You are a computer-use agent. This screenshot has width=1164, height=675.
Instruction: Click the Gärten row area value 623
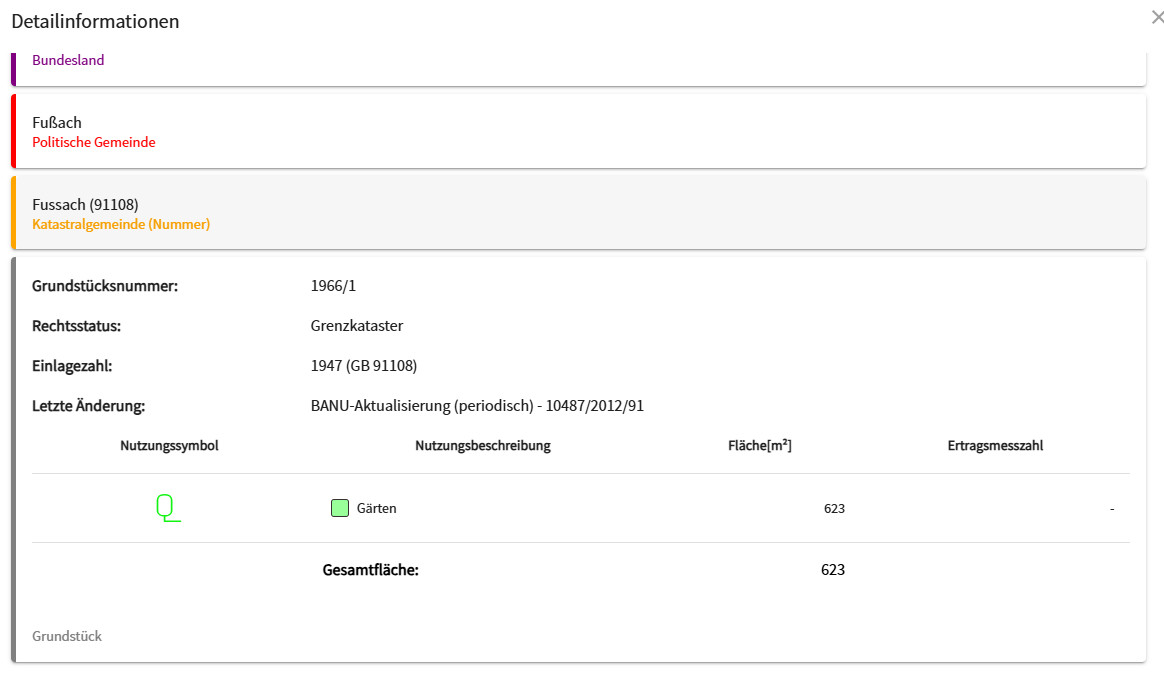[x=834, y=509]
